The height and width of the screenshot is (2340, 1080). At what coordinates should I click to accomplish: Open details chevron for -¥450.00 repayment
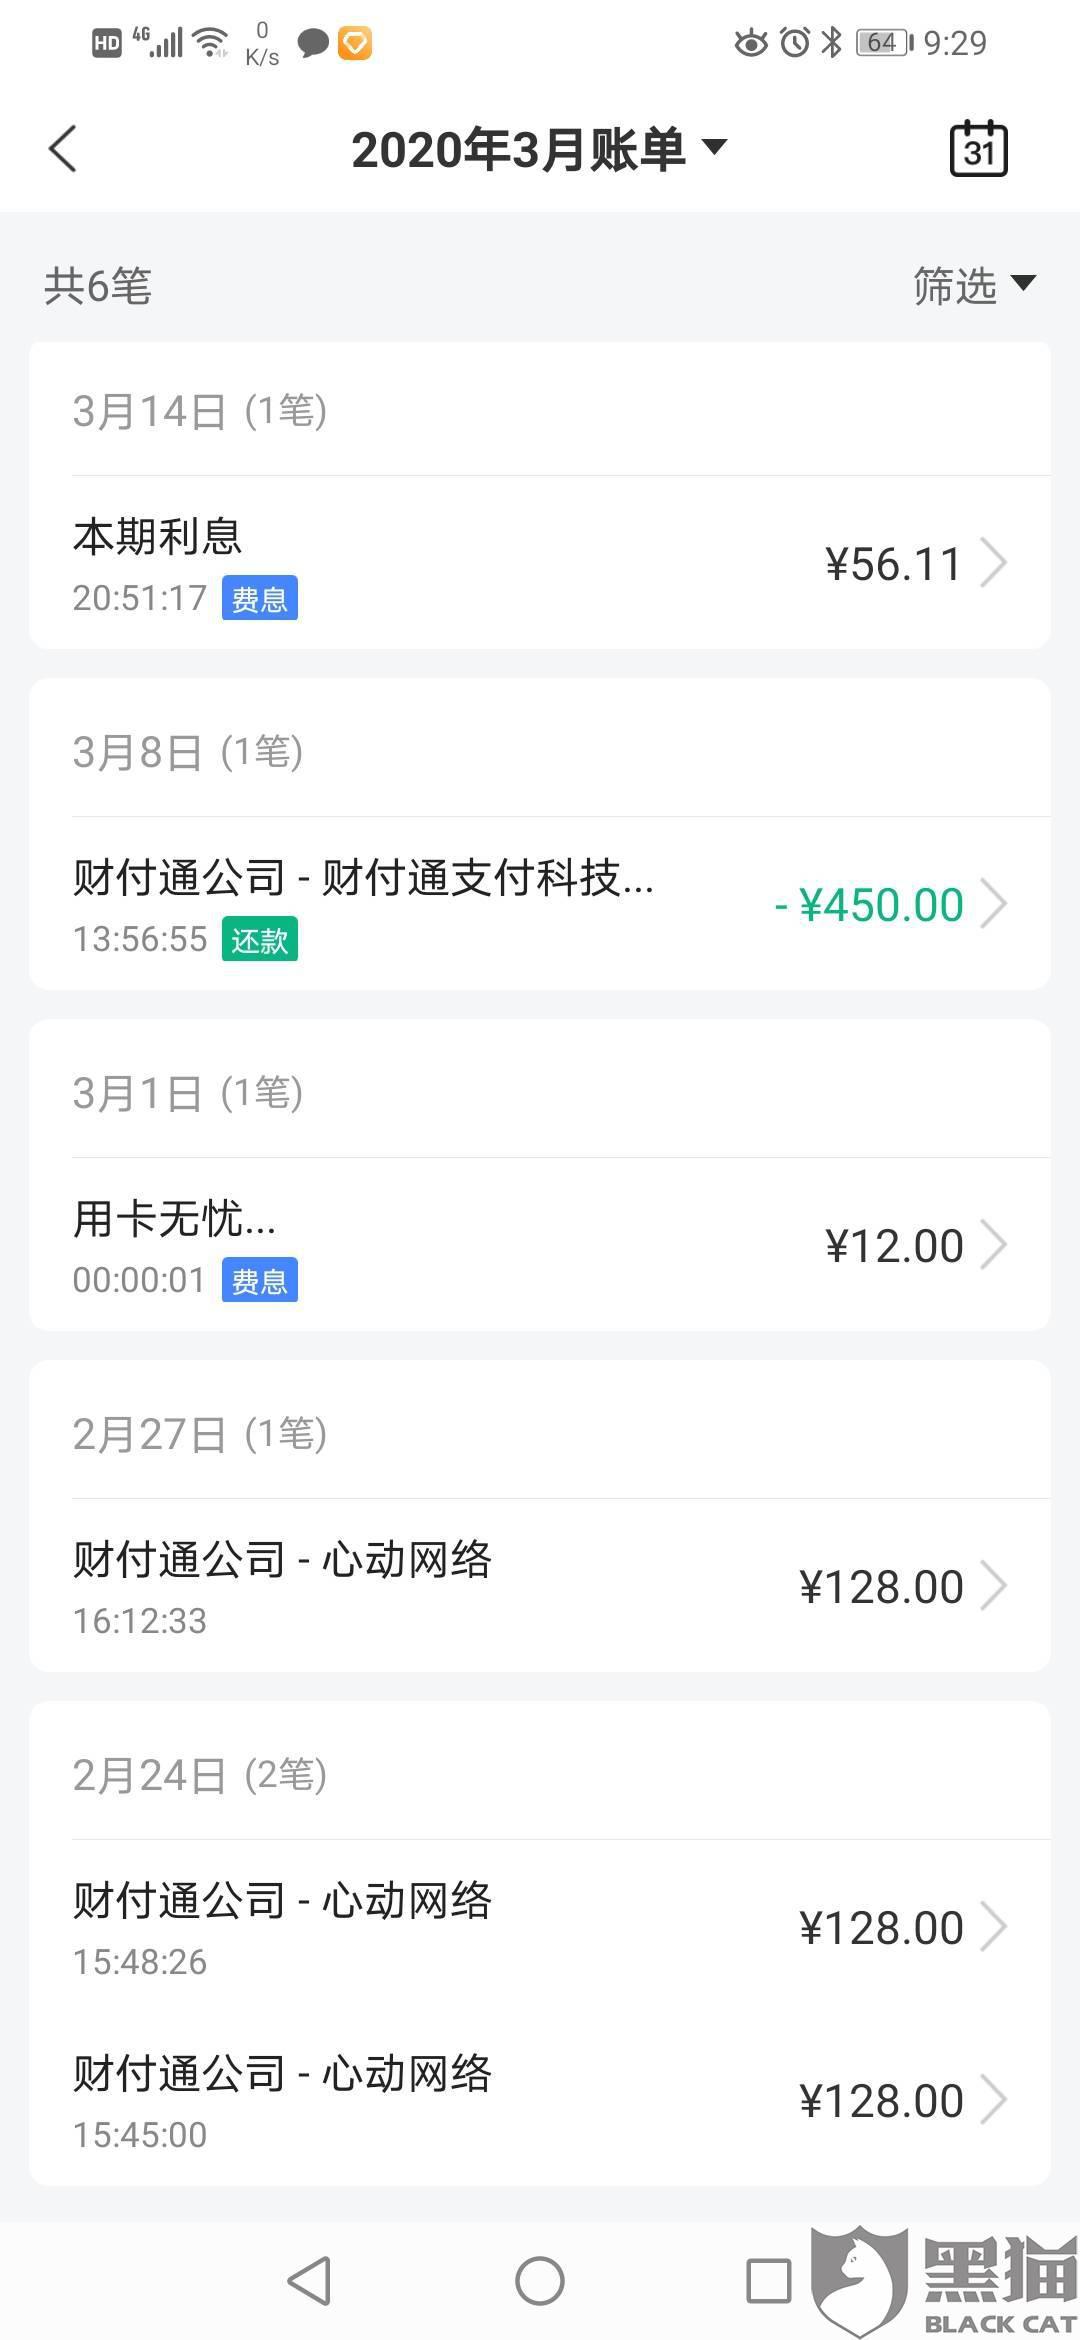[993, 904]
